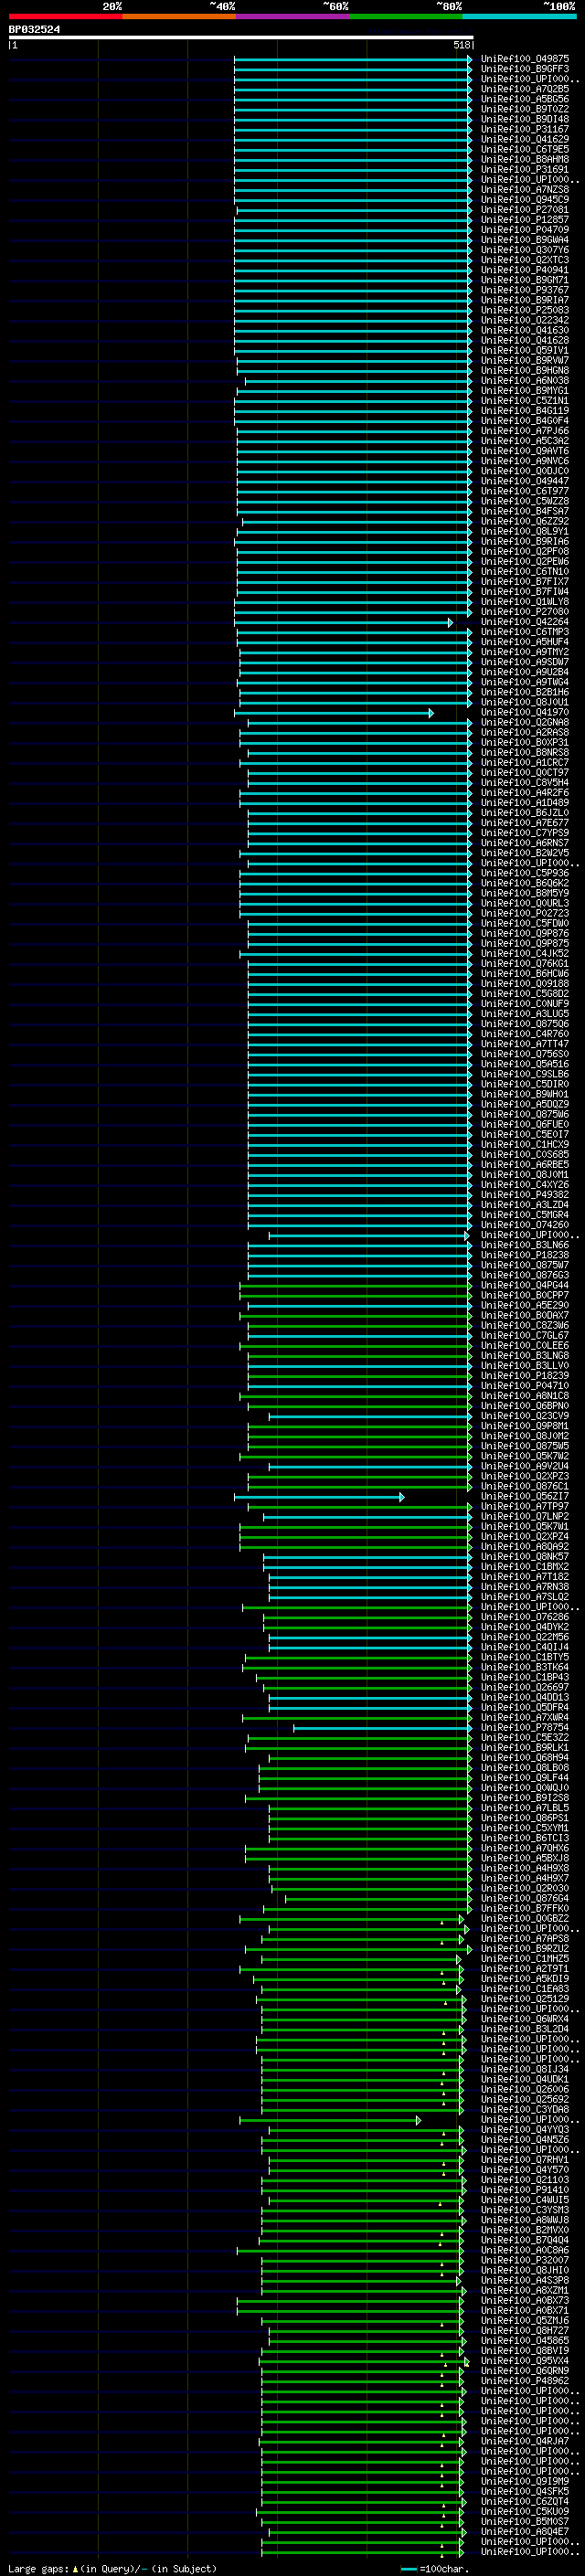Viewport: 585px width, 2576px height.
Task: Select hit label UniRef100_C5P936
Action: 525,873
